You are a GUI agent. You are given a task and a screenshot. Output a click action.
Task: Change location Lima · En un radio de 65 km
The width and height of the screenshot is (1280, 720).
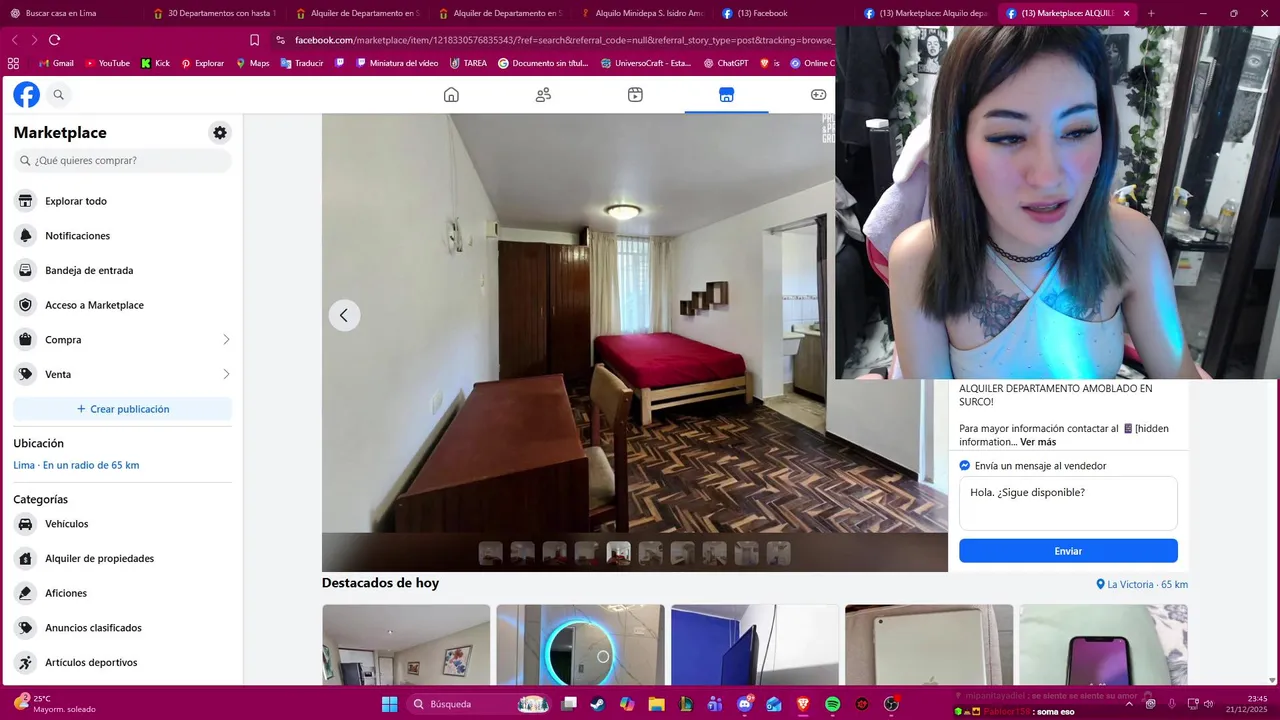tap(76, 465)
